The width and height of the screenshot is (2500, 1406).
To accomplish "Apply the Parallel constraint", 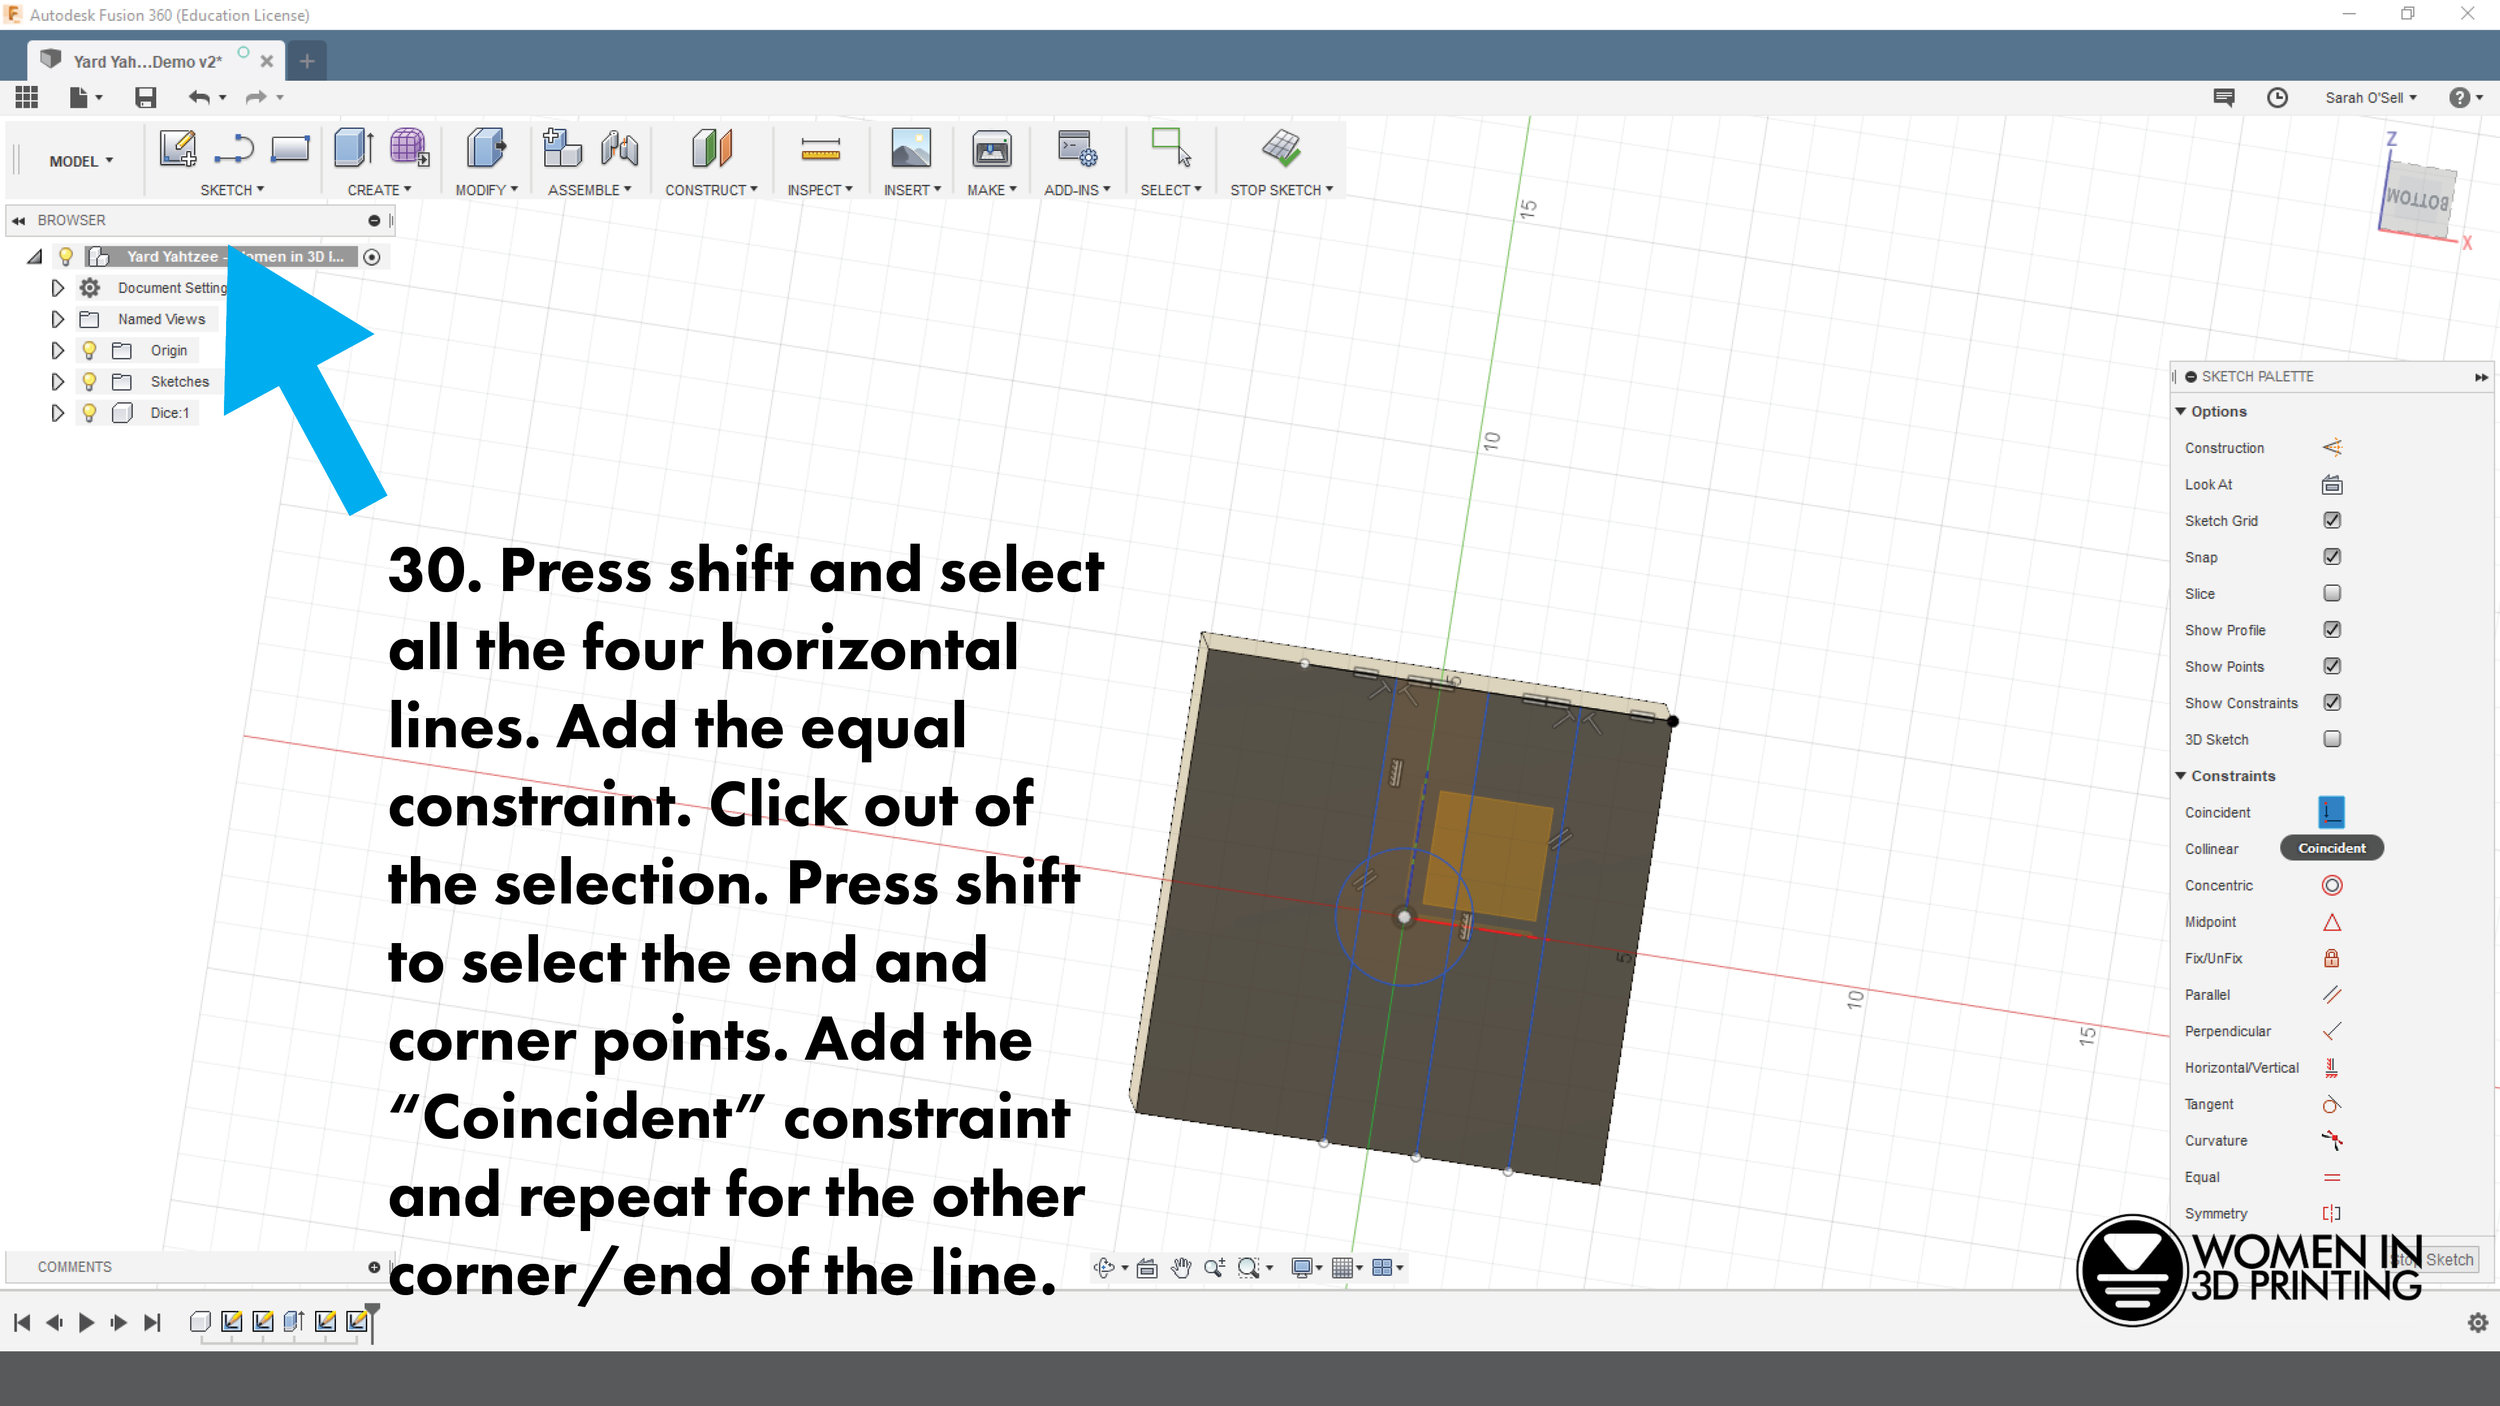I will pos(2332,995).
